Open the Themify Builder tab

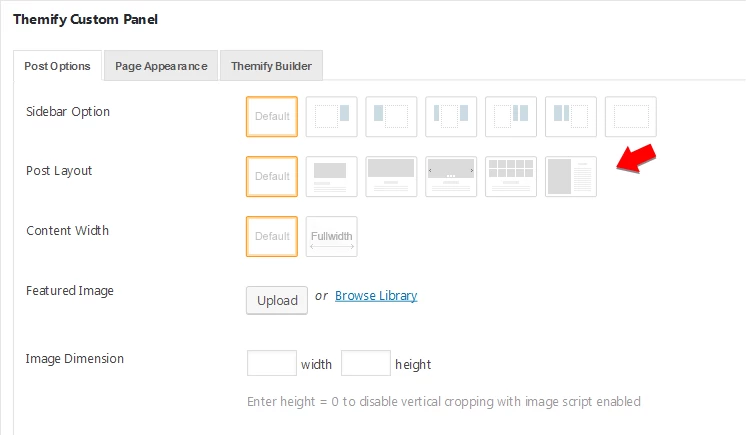coord(272,66)
